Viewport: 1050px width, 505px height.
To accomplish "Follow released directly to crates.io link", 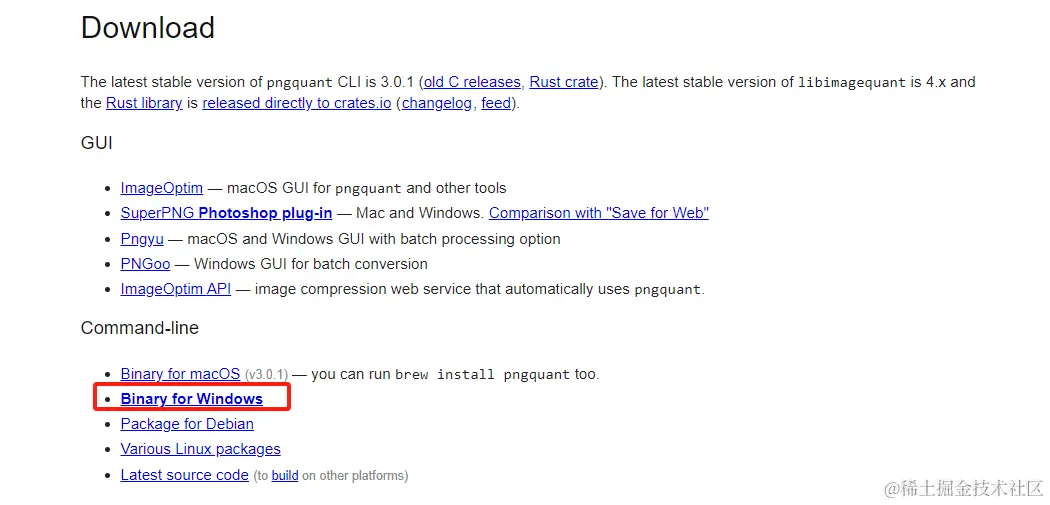I will (x=296, y=103).
